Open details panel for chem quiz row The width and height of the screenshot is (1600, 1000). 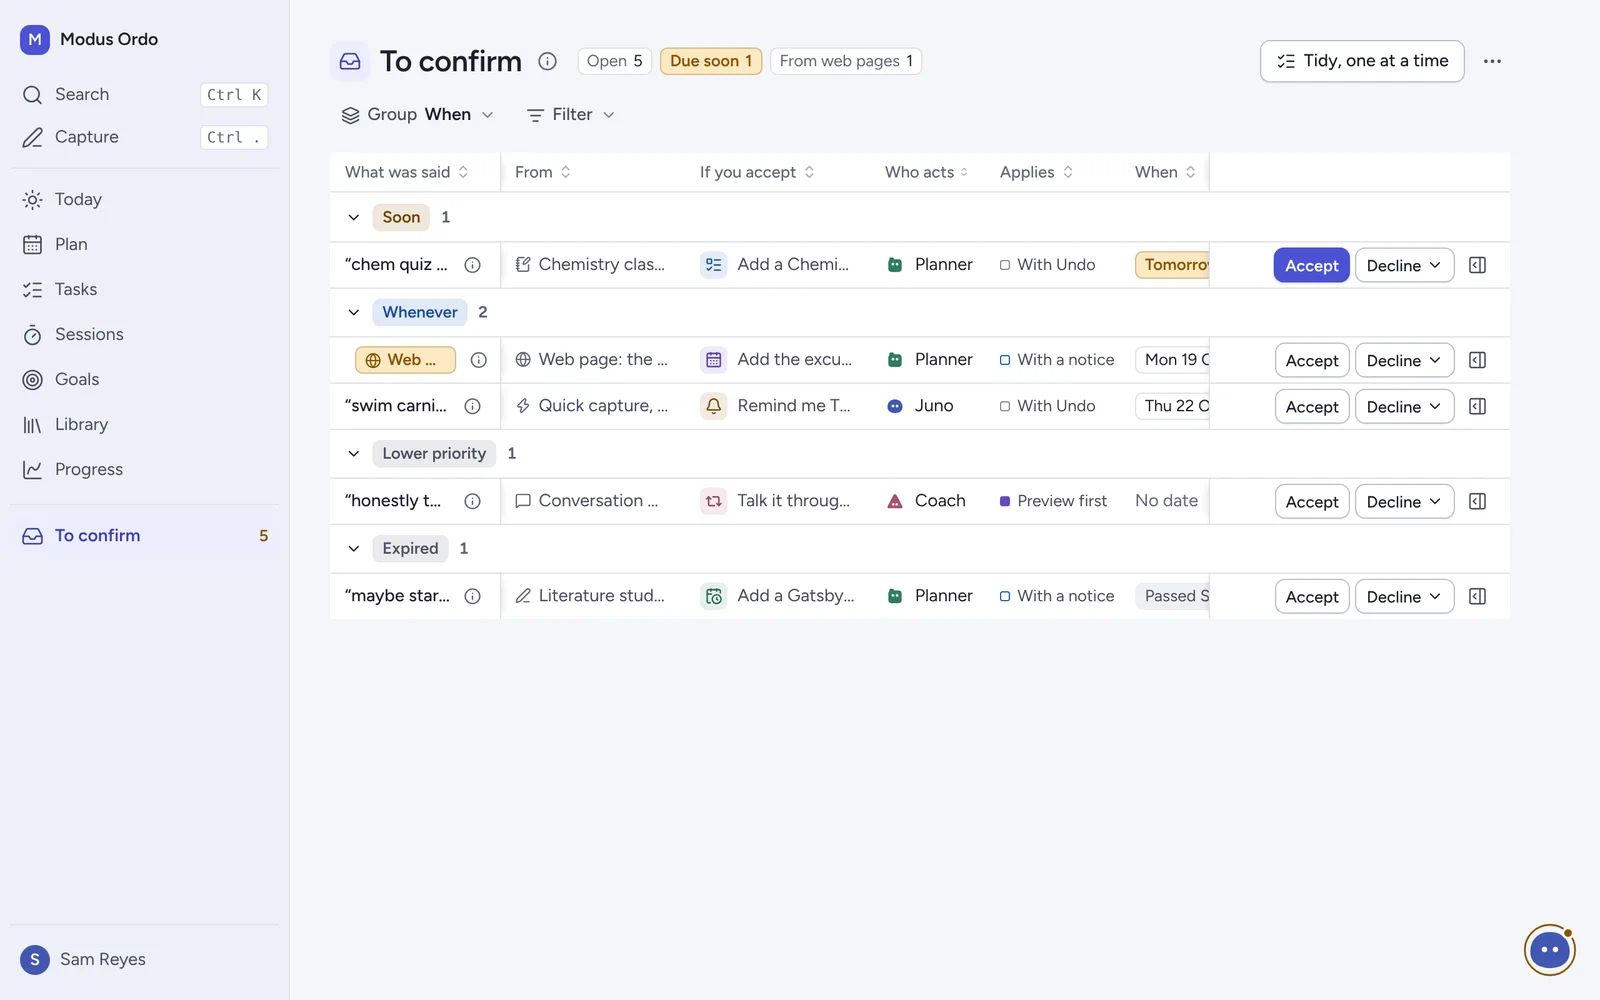1477,265
